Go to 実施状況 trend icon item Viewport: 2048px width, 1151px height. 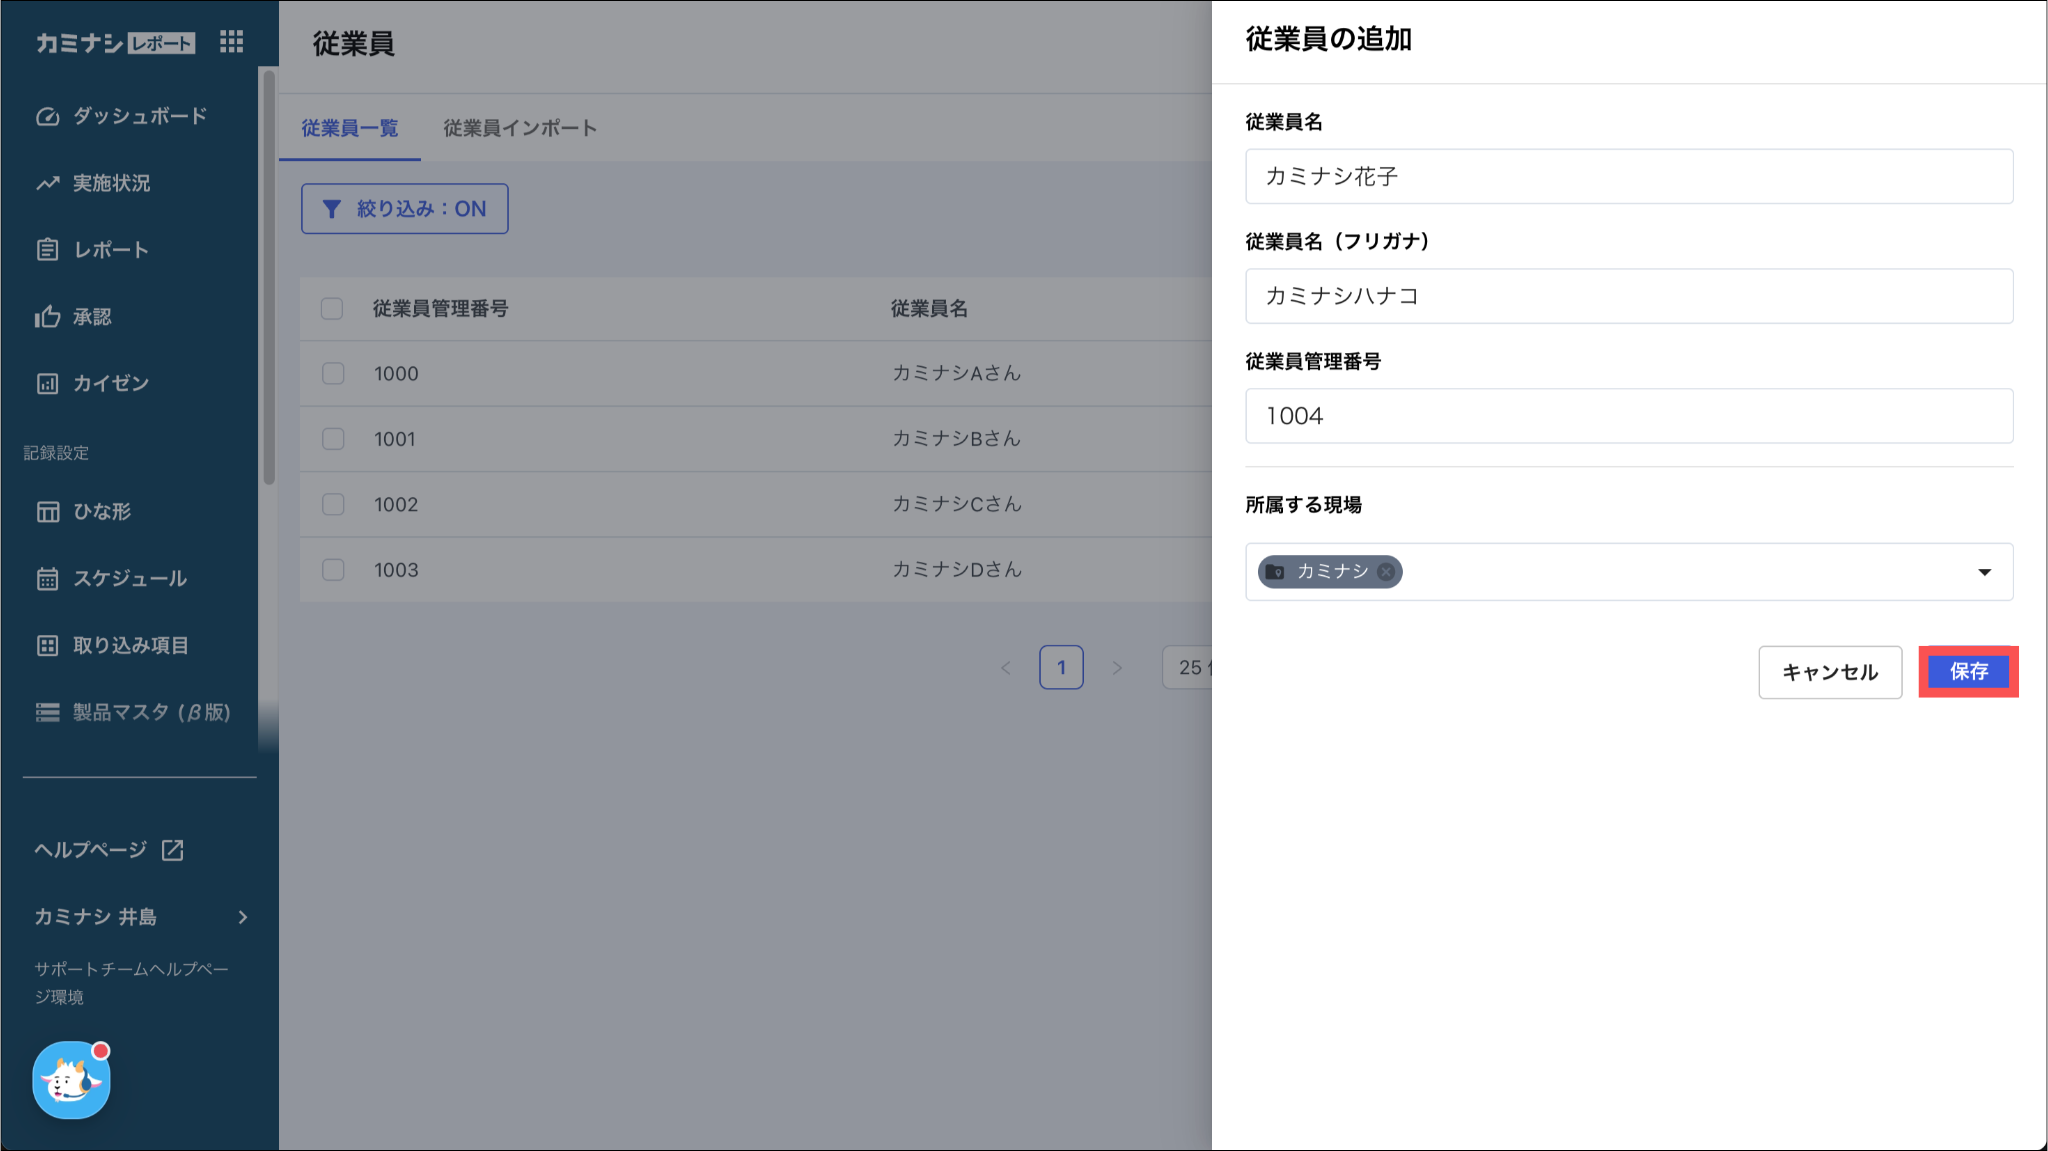pyautogui.click(x=110, y=183)
